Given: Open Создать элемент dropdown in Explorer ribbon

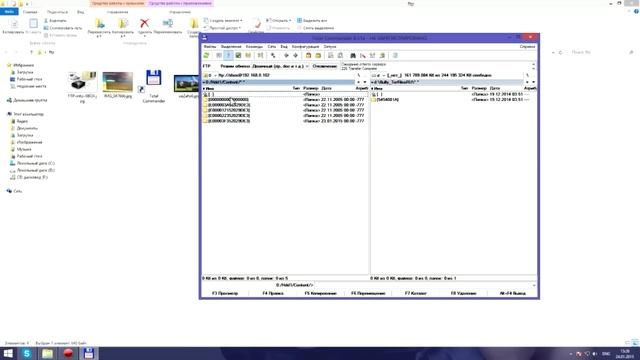Looking at the screenshot, I should pyautogui.click(x=223, y=20).
